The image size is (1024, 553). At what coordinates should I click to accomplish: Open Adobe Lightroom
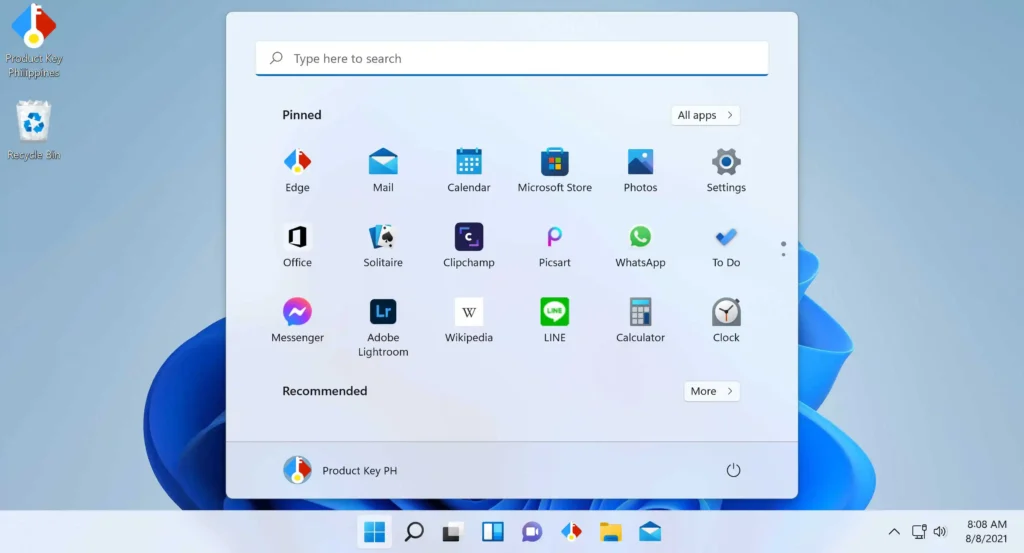point(383,328)
